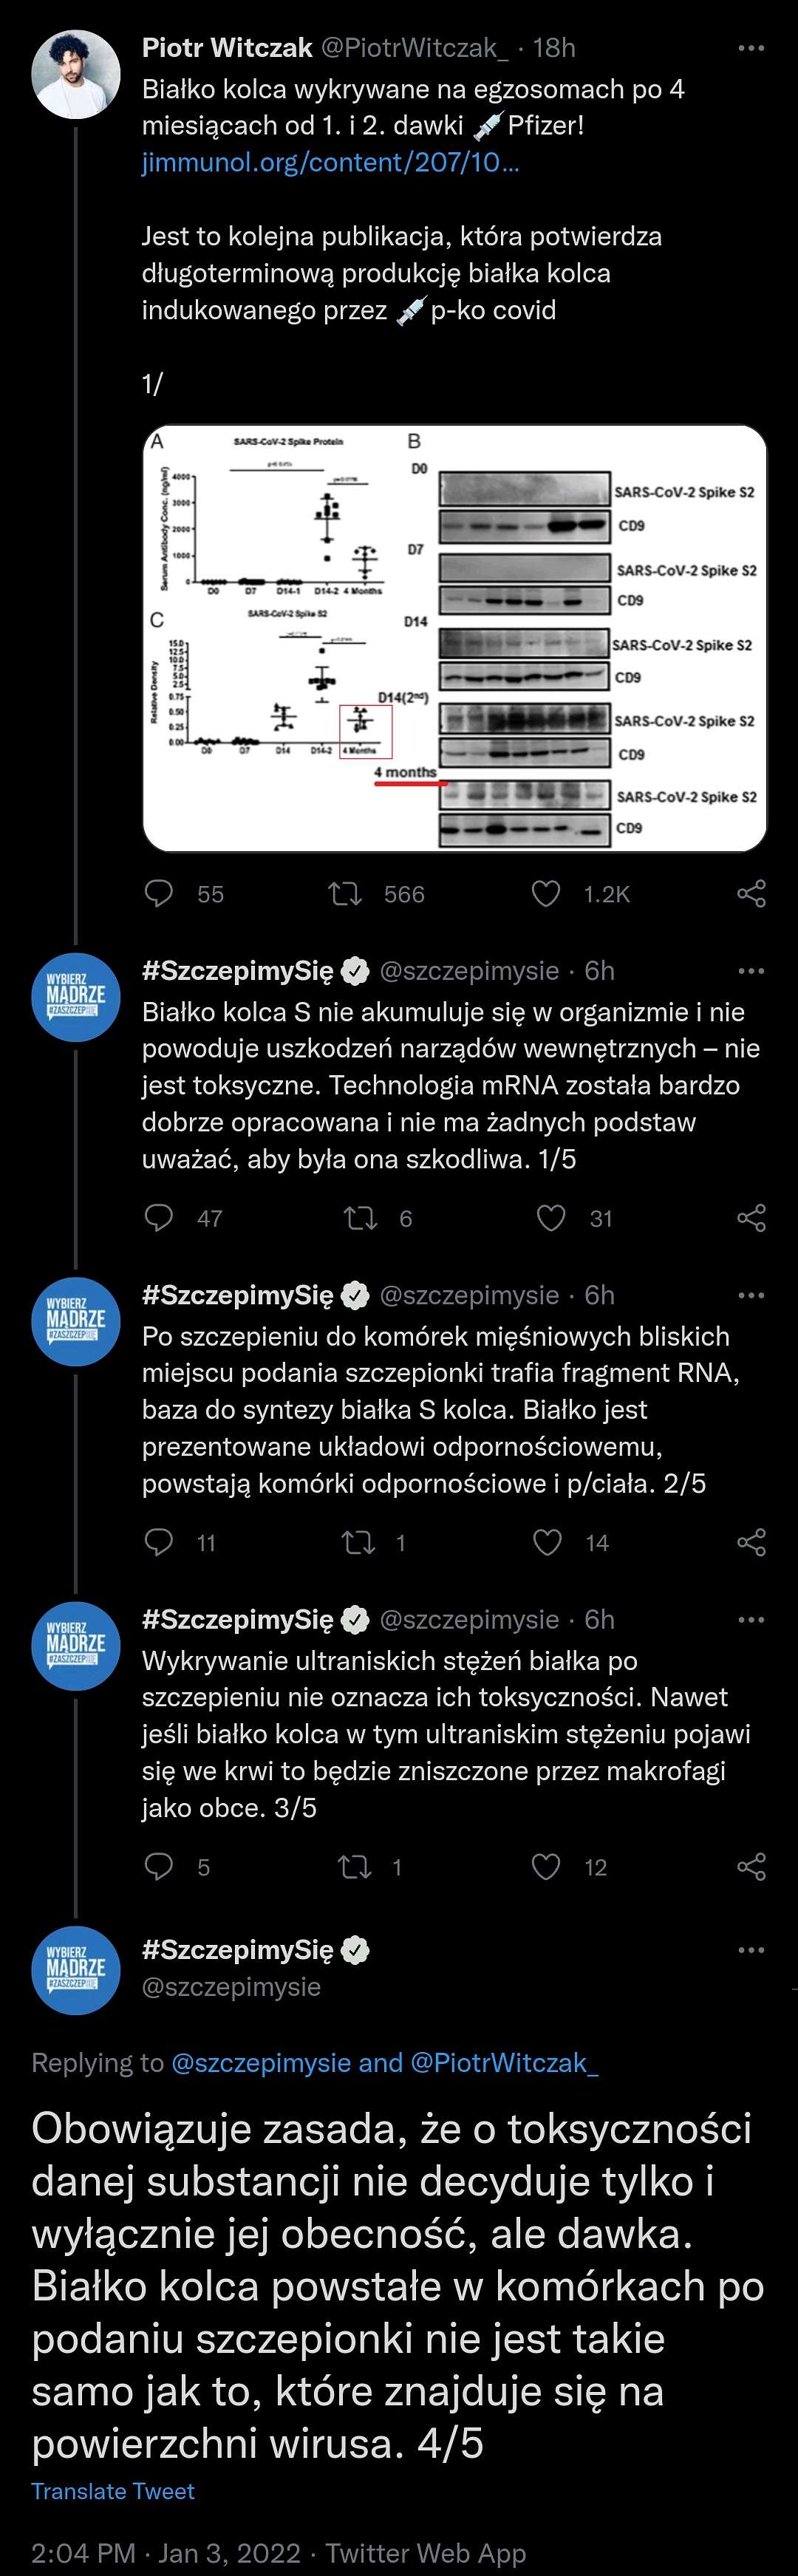Retweet Piotr Witczak's spike protein tweet
The image size is (798, 2576).
click(345, 893)
